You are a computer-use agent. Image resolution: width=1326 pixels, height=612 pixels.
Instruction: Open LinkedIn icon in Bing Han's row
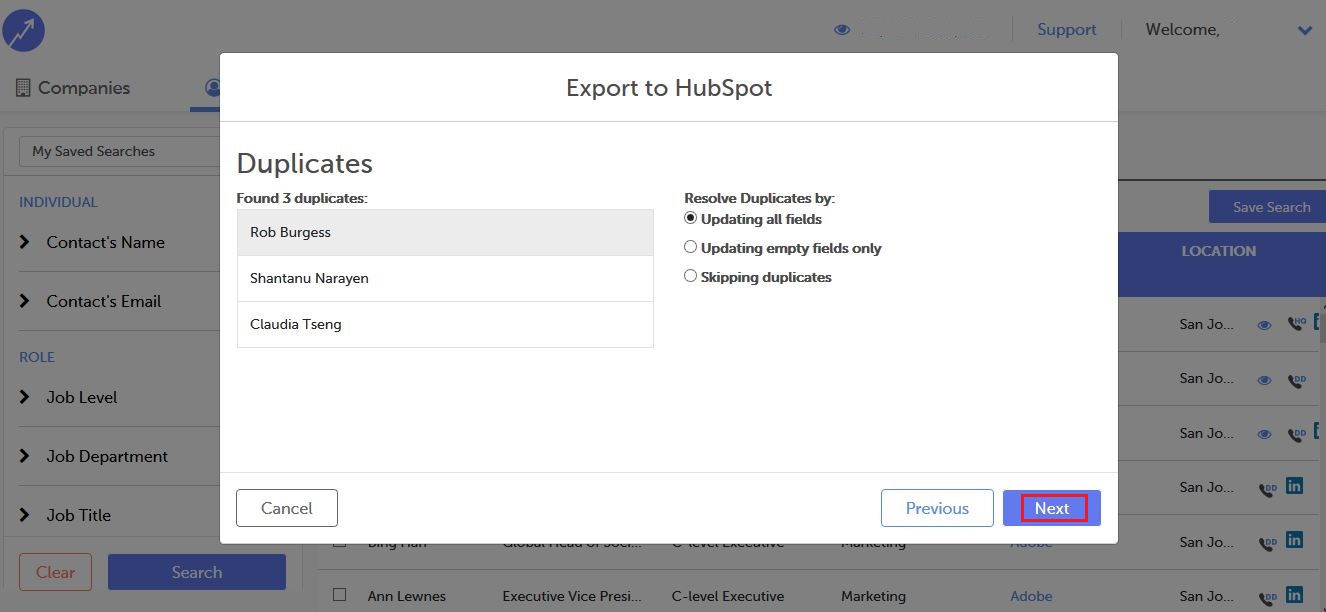(1295, 540)
